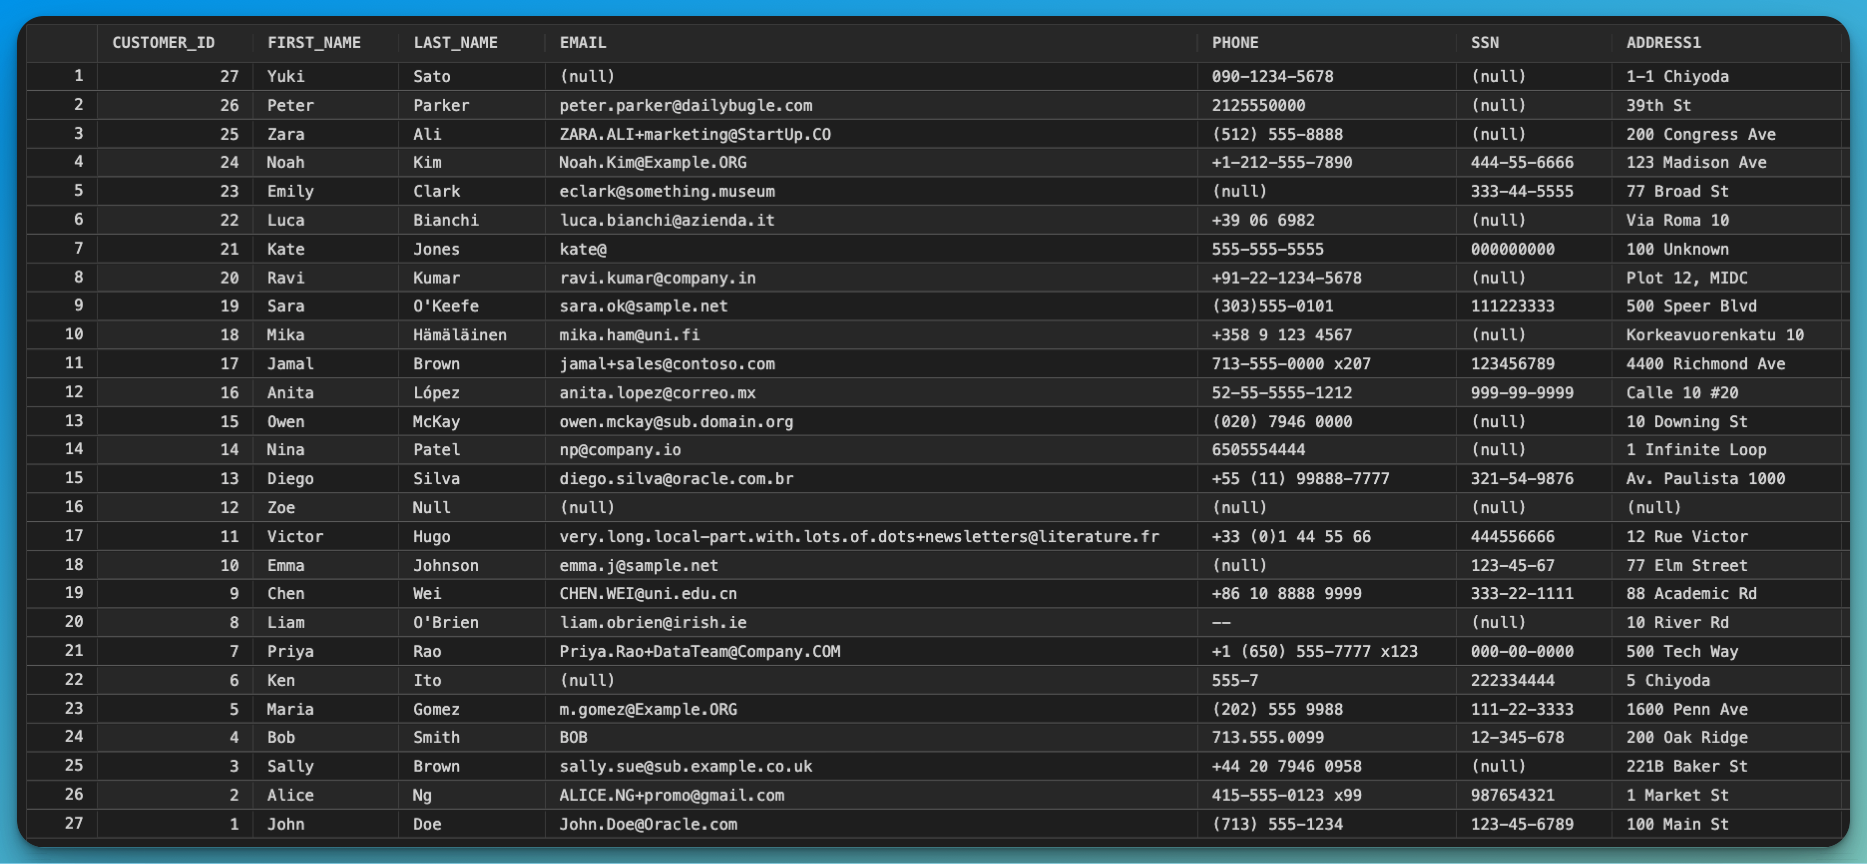Click the SSN cell 000-00-0000
Viewport: 1868px width, 864px height.
pos(1522,652)
